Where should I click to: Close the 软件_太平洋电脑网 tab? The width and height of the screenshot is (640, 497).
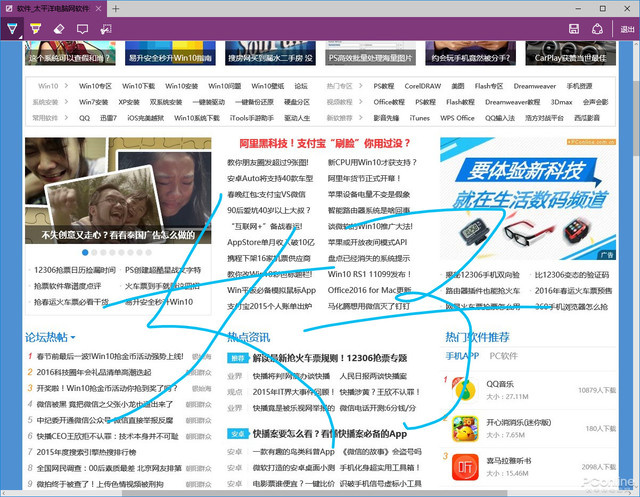point(99,9)
